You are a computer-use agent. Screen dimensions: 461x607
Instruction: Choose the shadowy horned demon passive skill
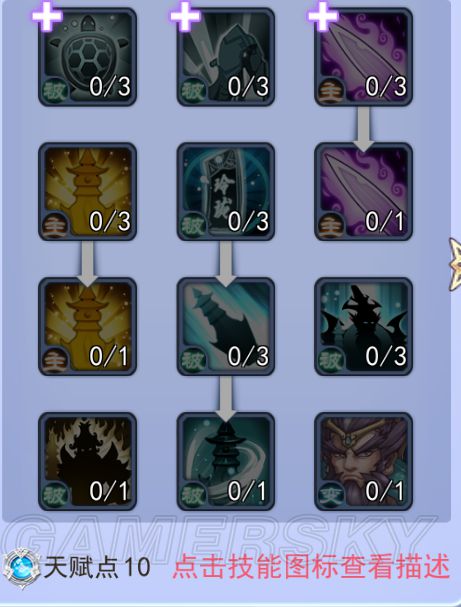tap(363, 326)
